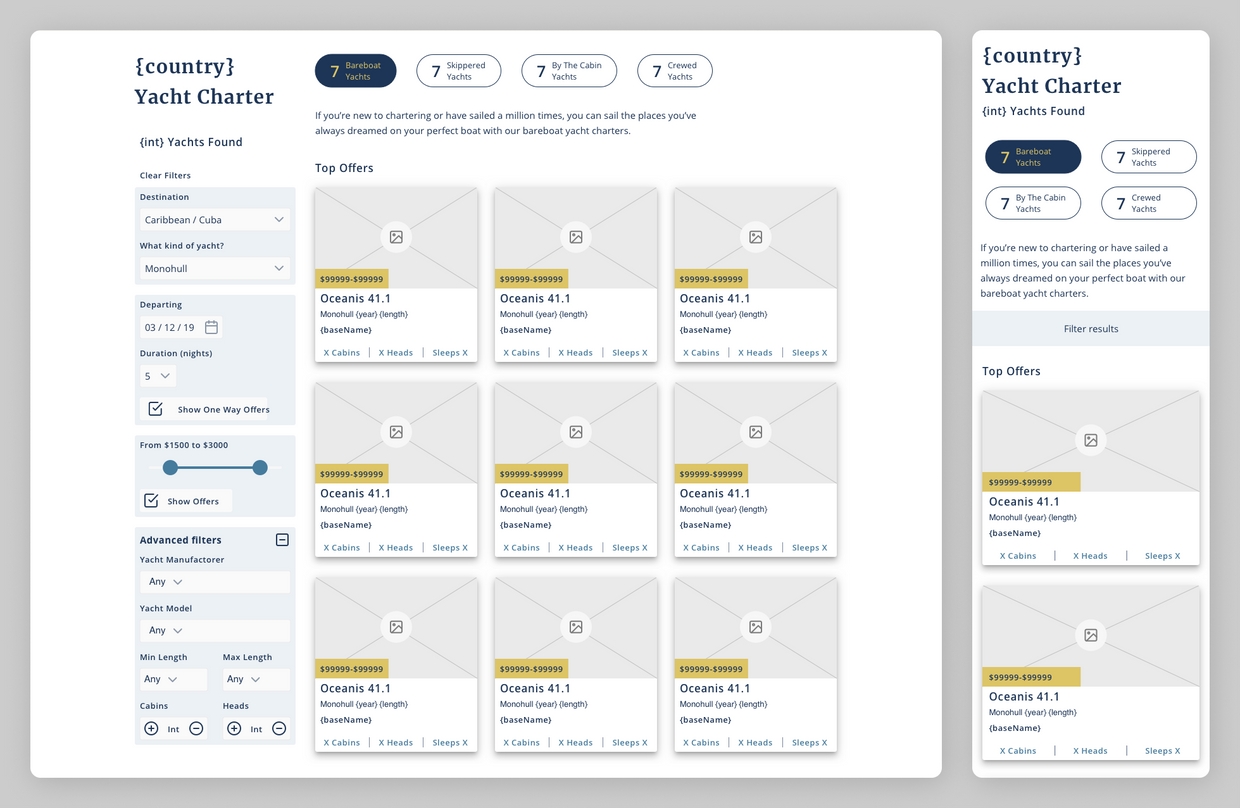This screenshot has height=808, width=1240.
Task: Open the Duration nights dropdown
Action: [158, 376]
